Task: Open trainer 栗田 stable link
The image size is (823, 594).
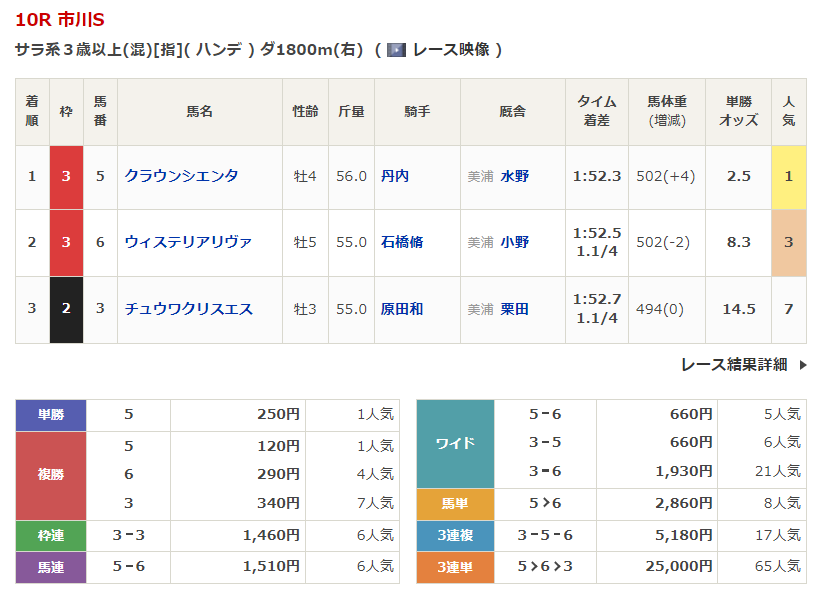Action: (x=515, y=309)
